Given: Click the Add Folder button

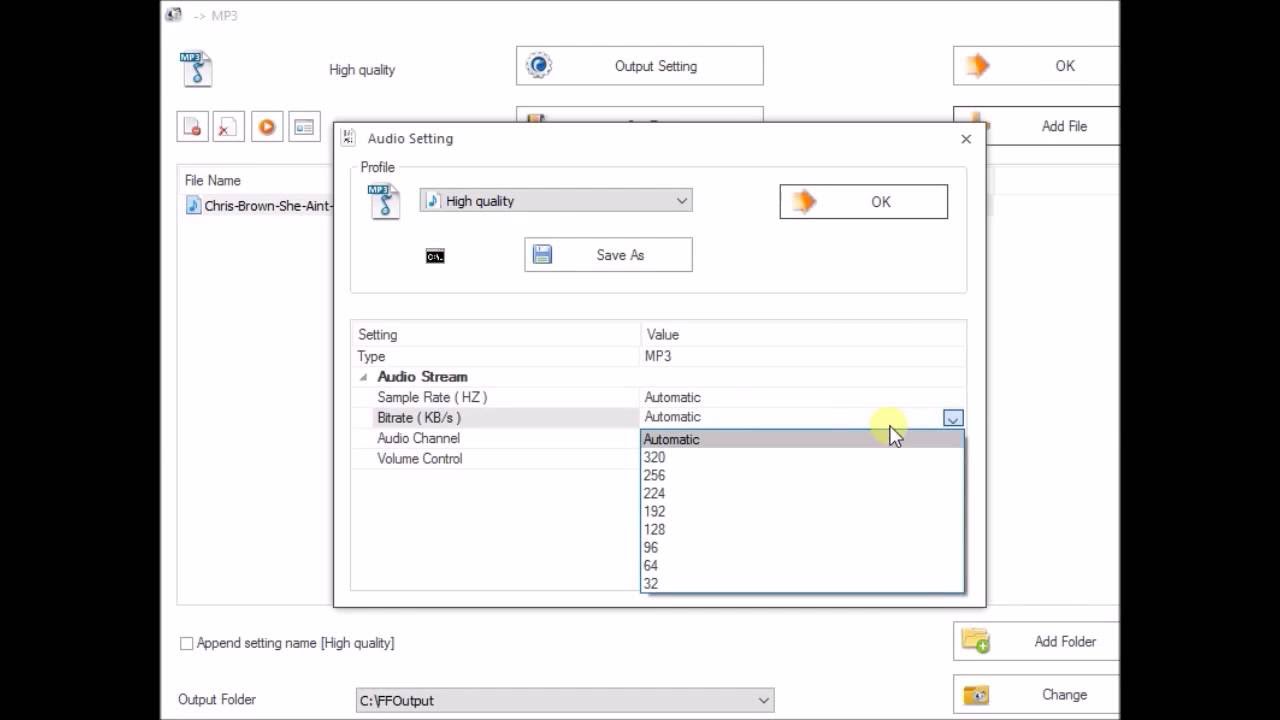Looking at the screenshot, I should click(x=1036, y=641).
